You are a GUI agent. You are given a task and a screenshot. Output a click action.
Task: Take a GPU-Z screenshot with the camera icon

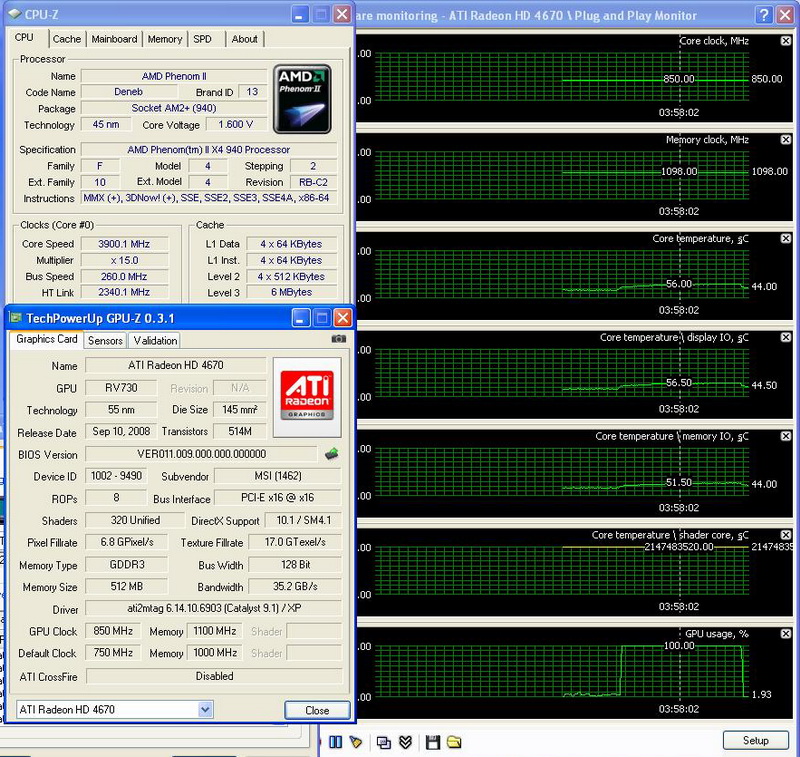338,339
